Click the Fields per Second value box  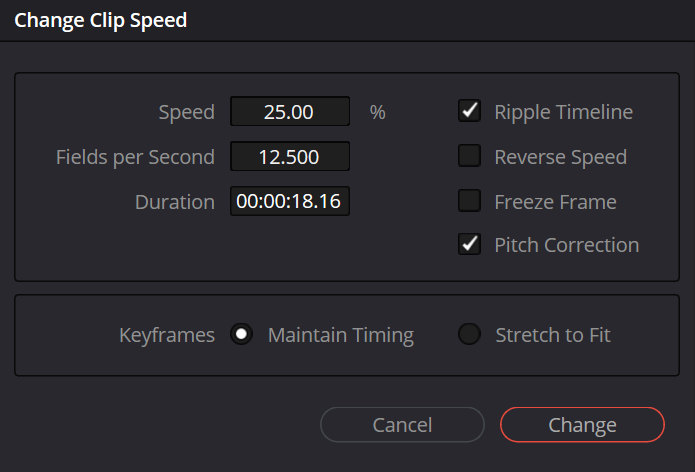pyautogui.click(x=290, y=157)
